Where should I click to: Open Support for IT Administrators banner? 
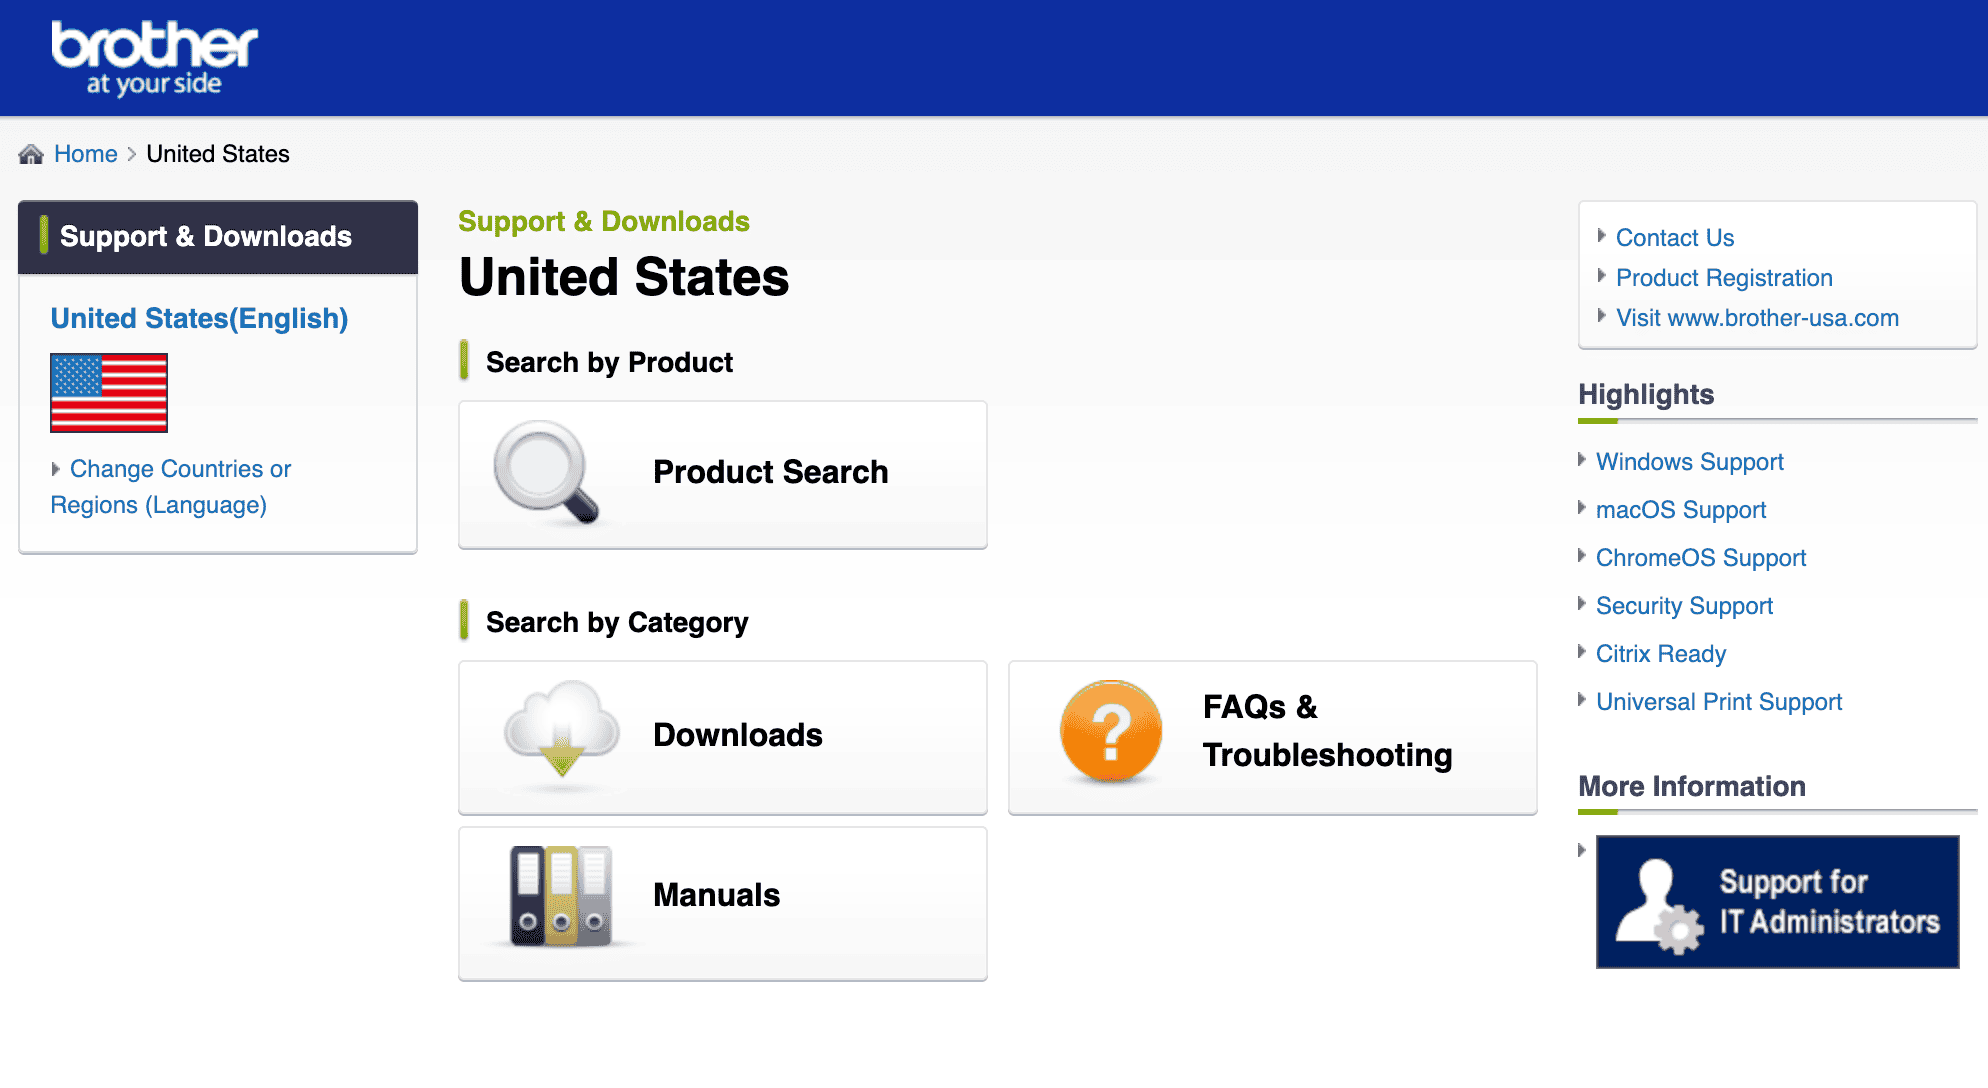[1777, 902]
